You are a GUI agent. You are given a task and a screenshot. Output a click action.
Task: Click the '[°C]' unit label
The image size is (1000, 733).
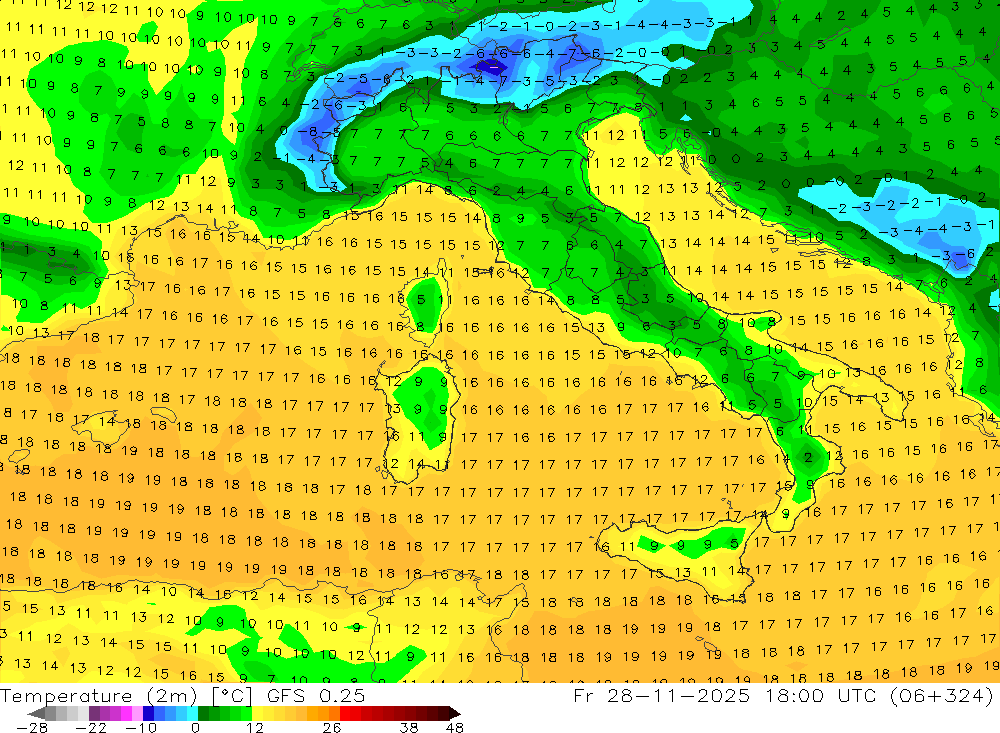232,695
